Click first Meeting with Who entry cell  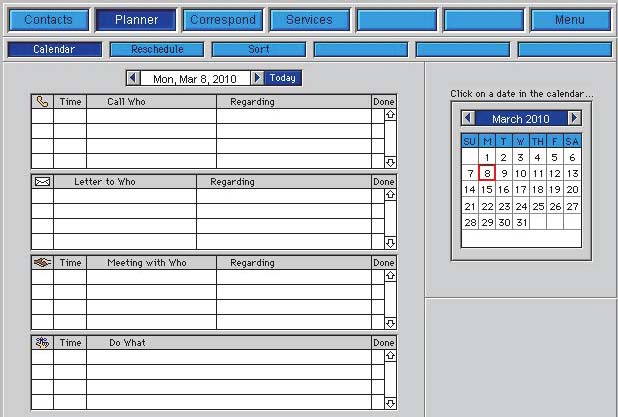click(151, 277)
